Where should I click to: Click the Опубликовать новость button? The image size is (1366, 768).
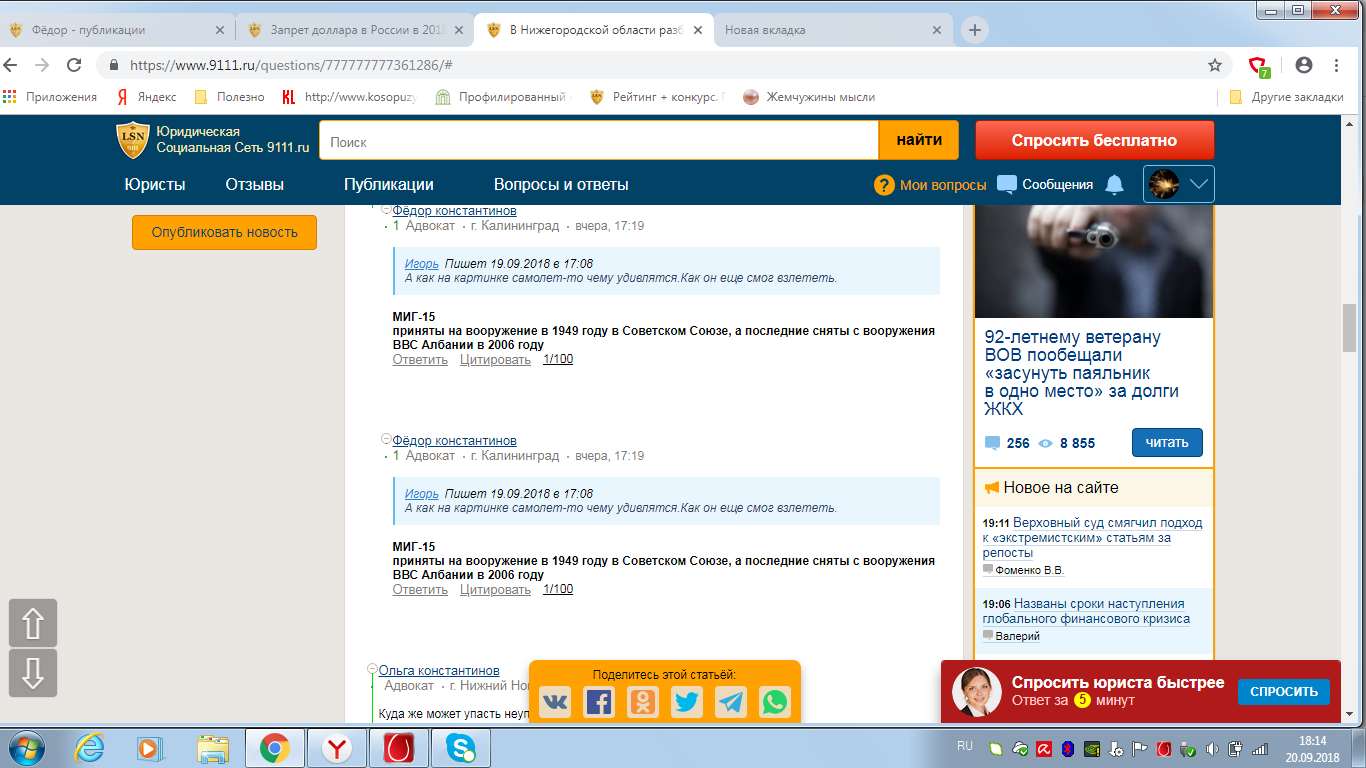coord(224,232)
